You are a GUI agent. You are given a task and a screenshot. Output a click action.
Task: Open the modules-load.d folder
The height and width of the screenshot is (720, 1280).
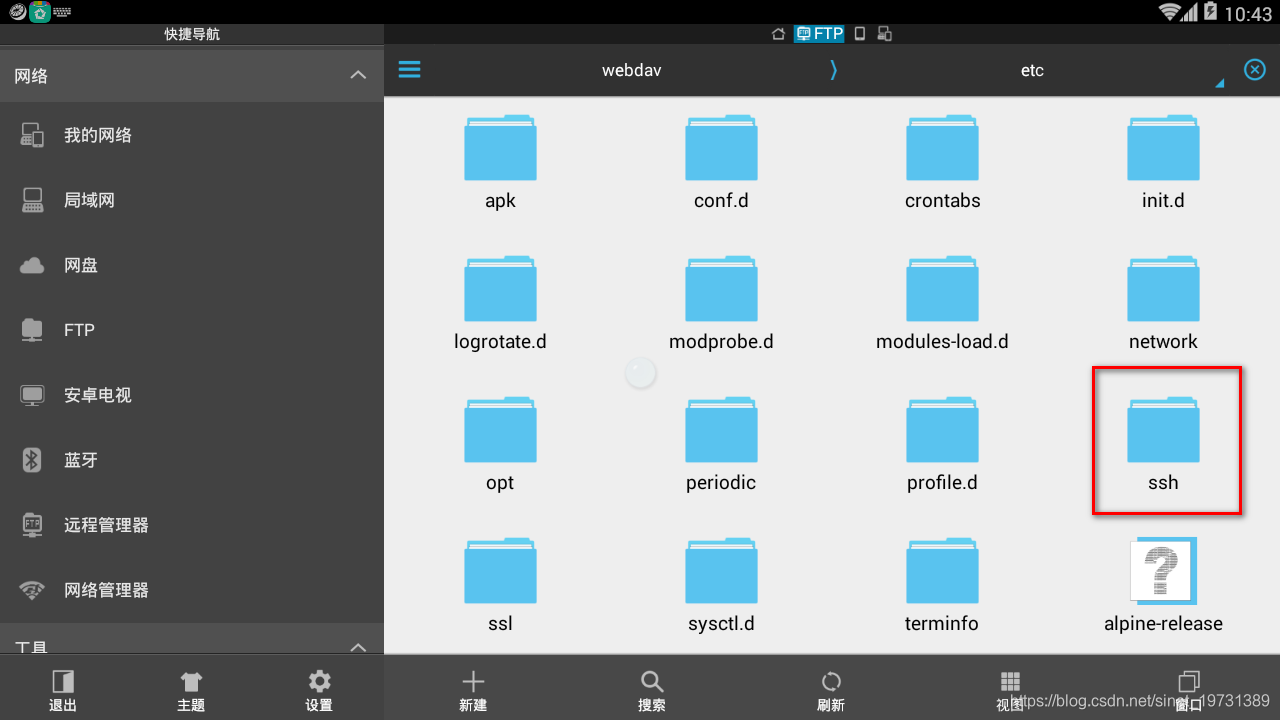tap(942, 303)
